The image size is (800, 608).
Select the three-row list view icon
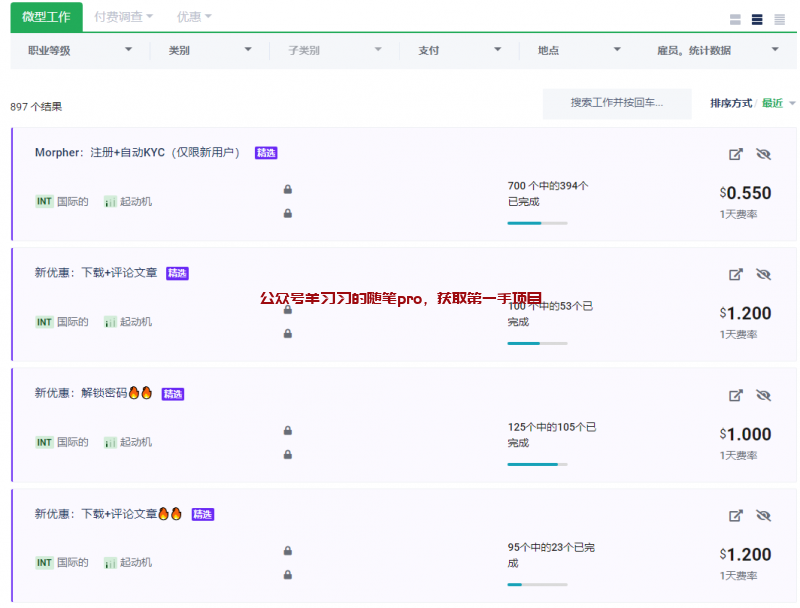pos(757,19)
